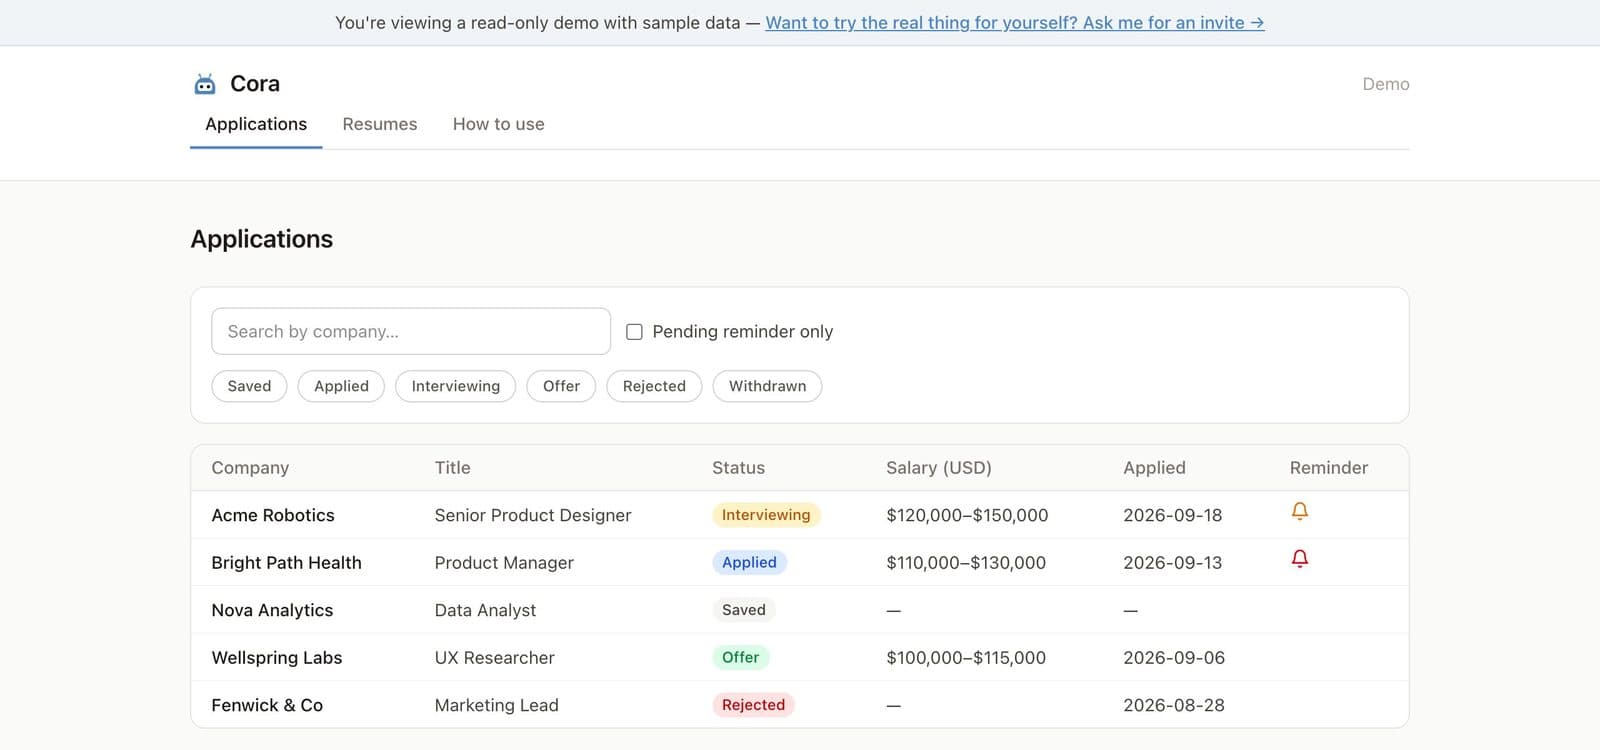
Task: Click the $100,000–$115,000 salary cell
Action: (x=966, y=658)
